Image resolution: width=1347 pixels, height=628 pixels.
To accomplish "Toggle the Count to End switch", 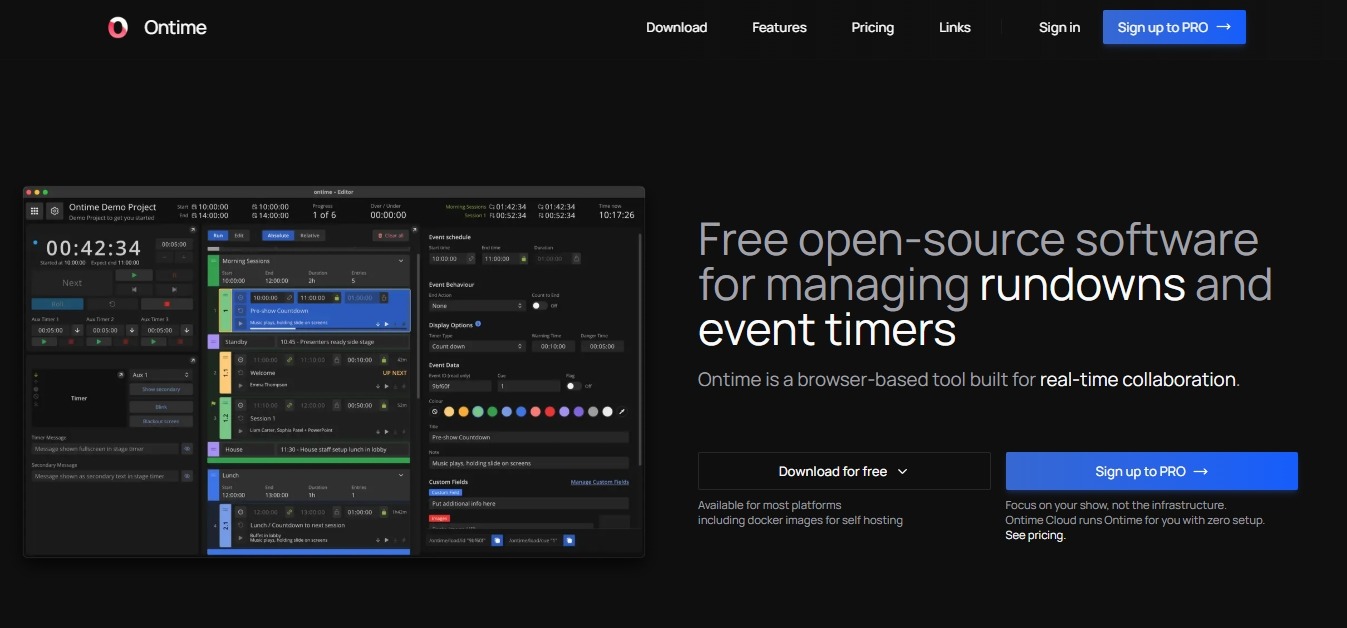I will pyautogui.click(x=539, y=305).
